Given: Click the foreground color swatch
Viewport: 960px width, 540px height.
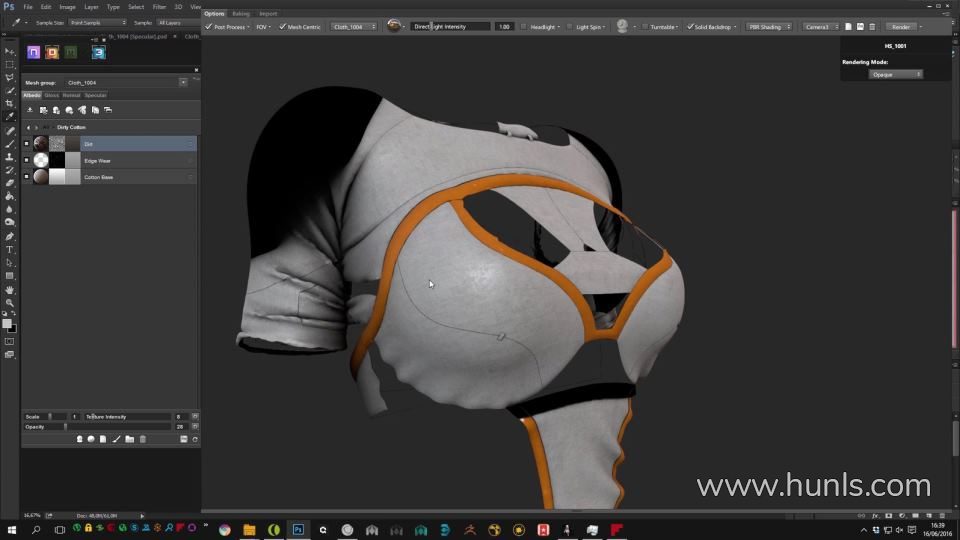Looking at the screenshot, I should coord(7,324).
